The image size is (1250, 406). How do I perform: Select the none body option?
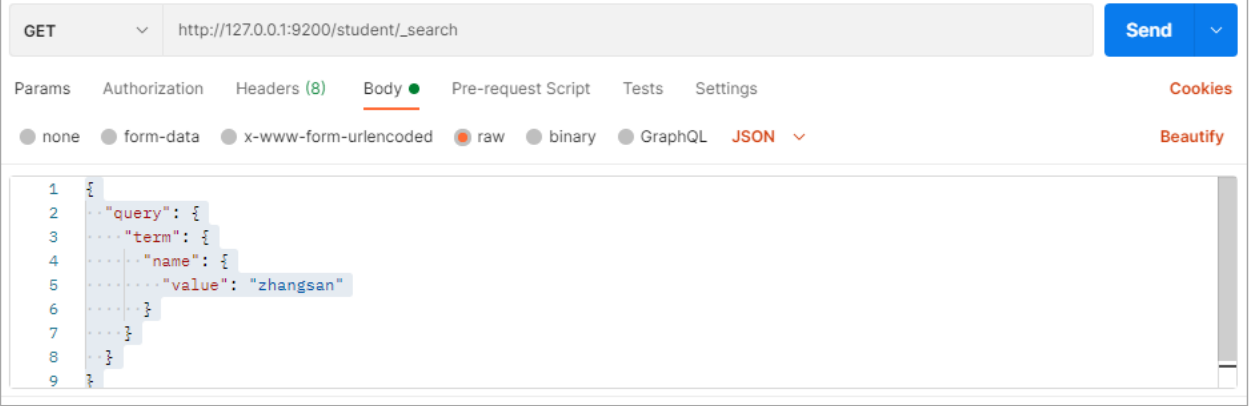click(27, 137)
